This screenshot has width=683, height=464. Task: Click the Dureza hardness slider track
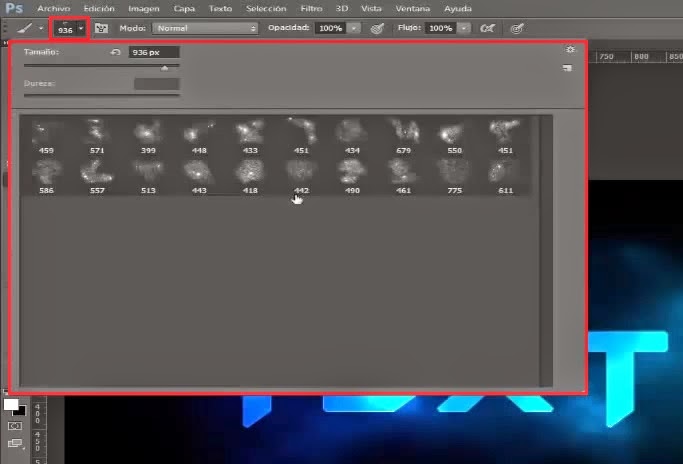pos(101,95)
